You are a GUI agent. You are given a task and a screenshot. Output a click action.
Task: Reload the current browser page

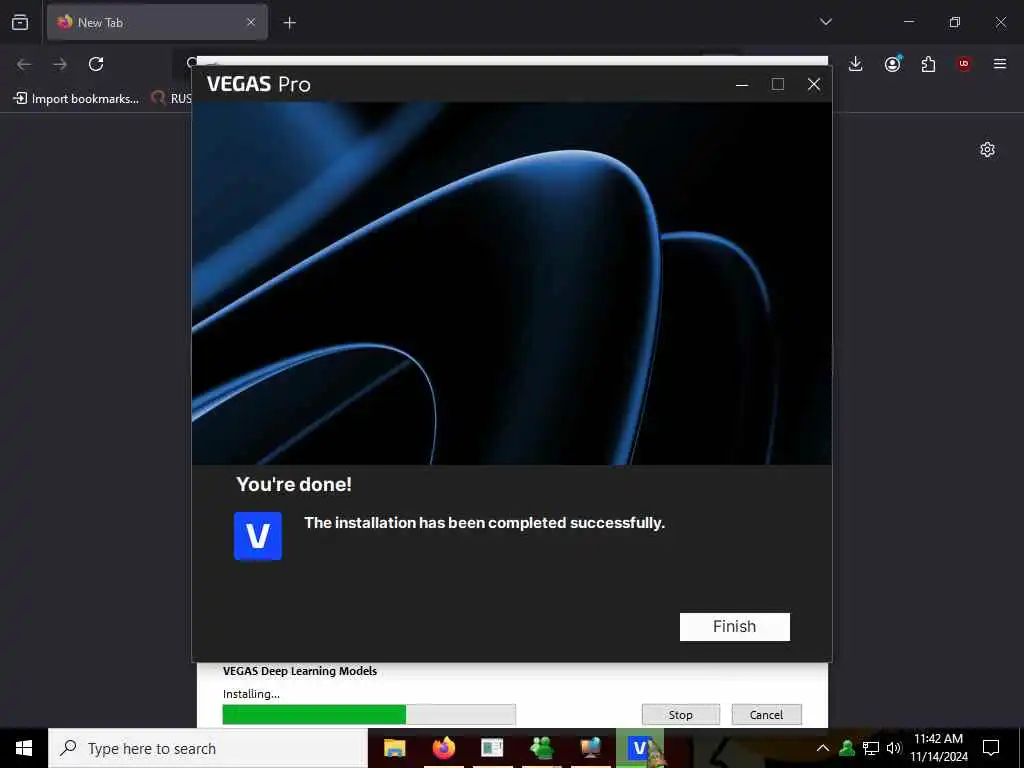click(96, 64)
